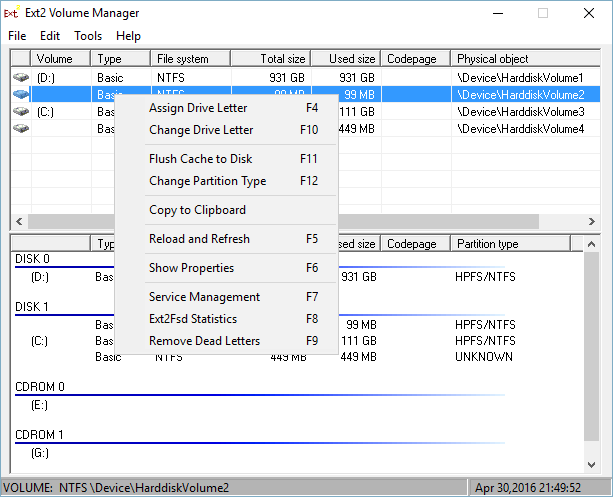
Task: Open the Edit menu
Action: pyautogui.click(x=50, y=36)
